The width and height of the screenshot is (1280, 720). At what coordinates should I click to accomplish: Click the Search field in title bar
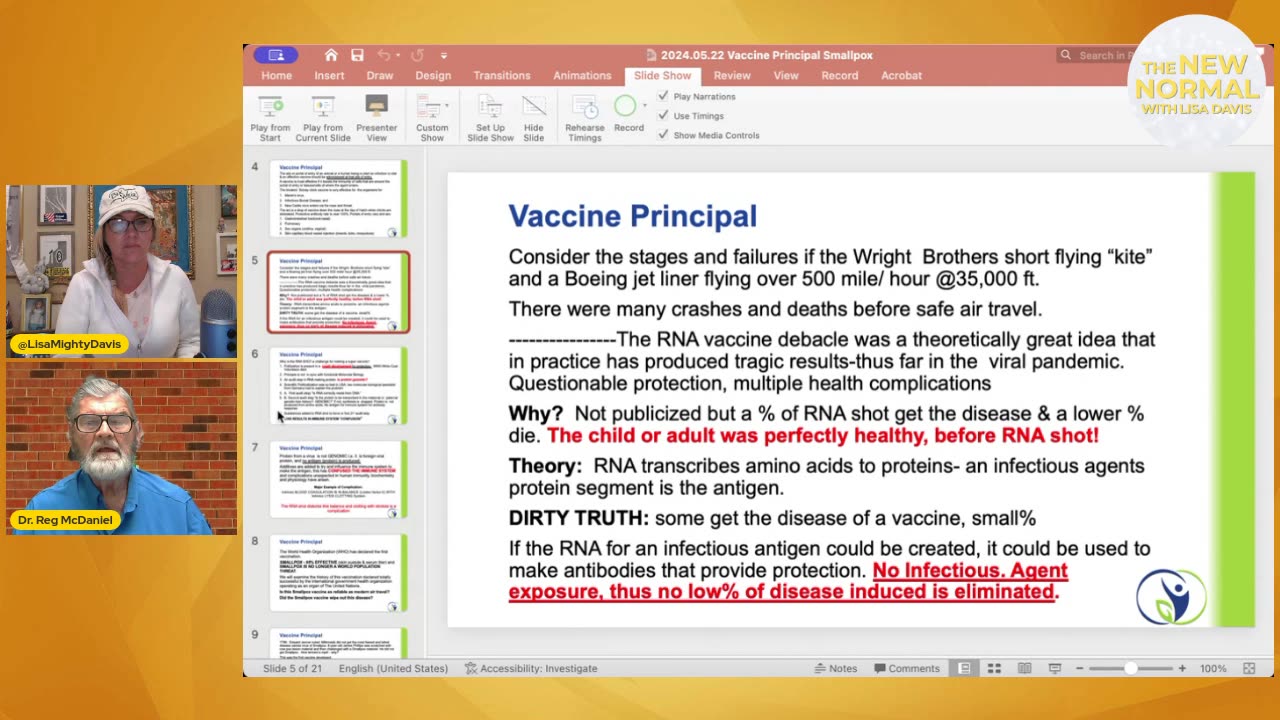1095,55
